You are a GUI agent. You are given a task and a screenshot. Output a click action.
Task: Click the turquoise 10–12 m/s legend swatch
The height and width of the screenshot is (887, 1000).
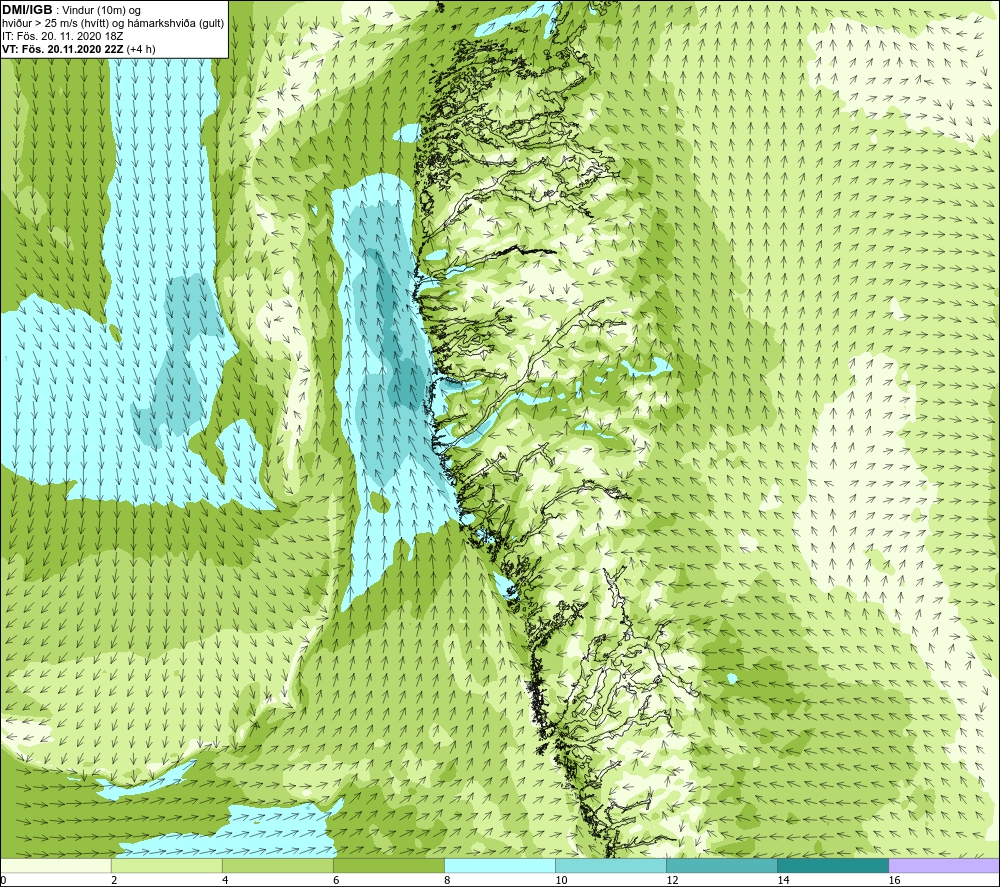611,865
